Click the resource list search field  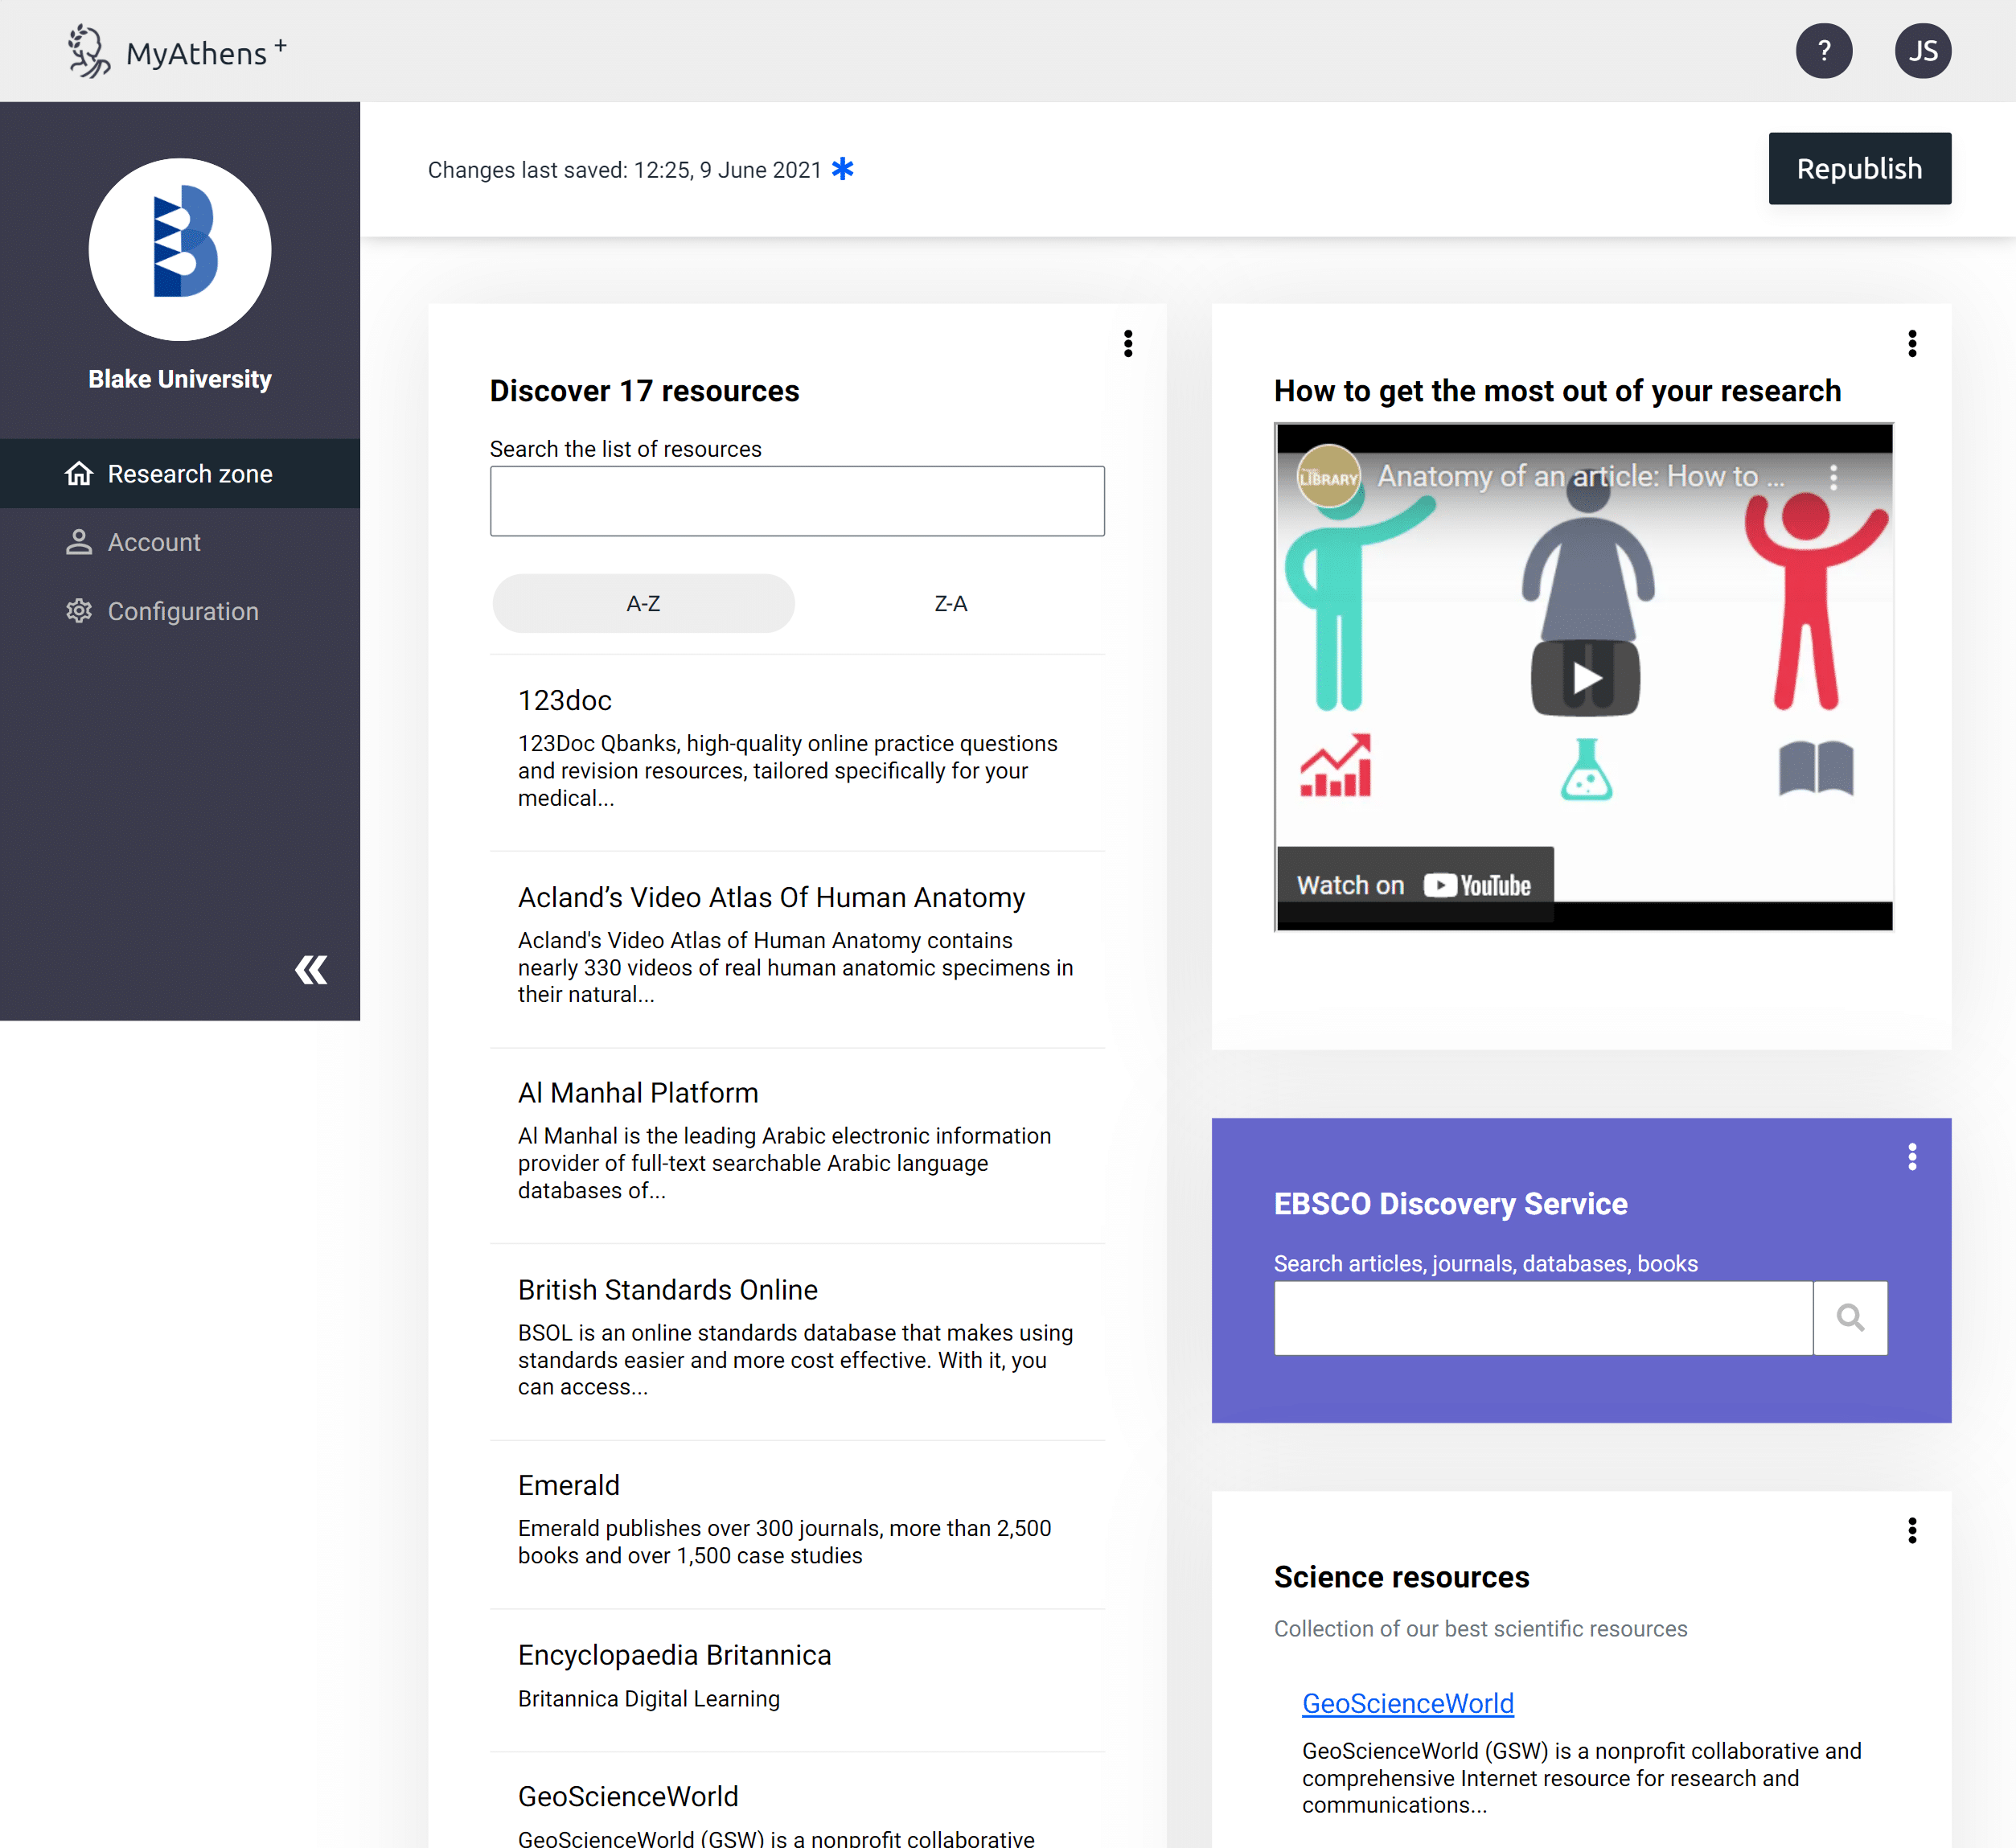(x=797, y=501)
